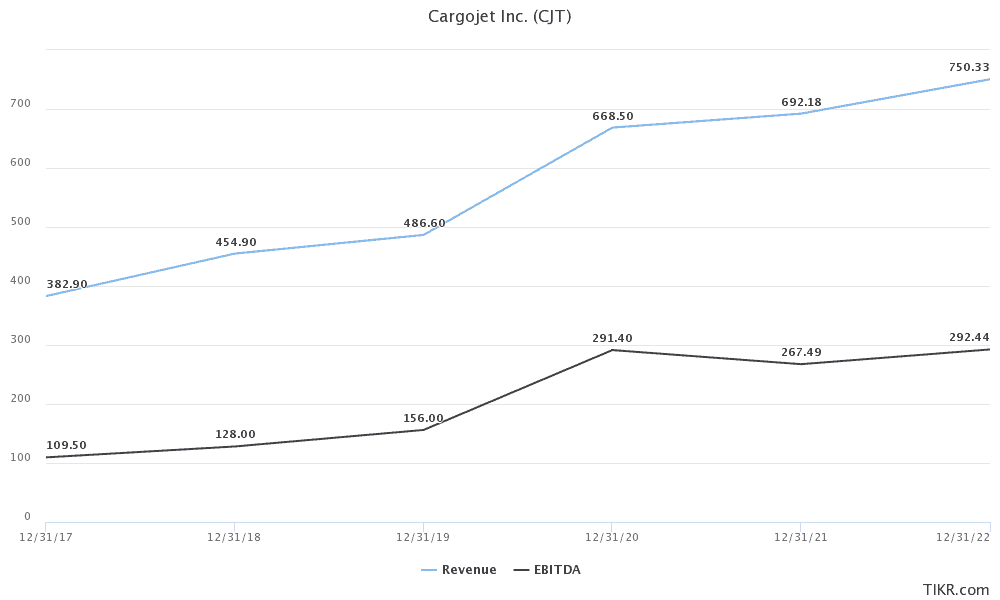Click the 292.44 EBITDA data label
This screenshot has width=1000, height=600.
pos(969,338)
